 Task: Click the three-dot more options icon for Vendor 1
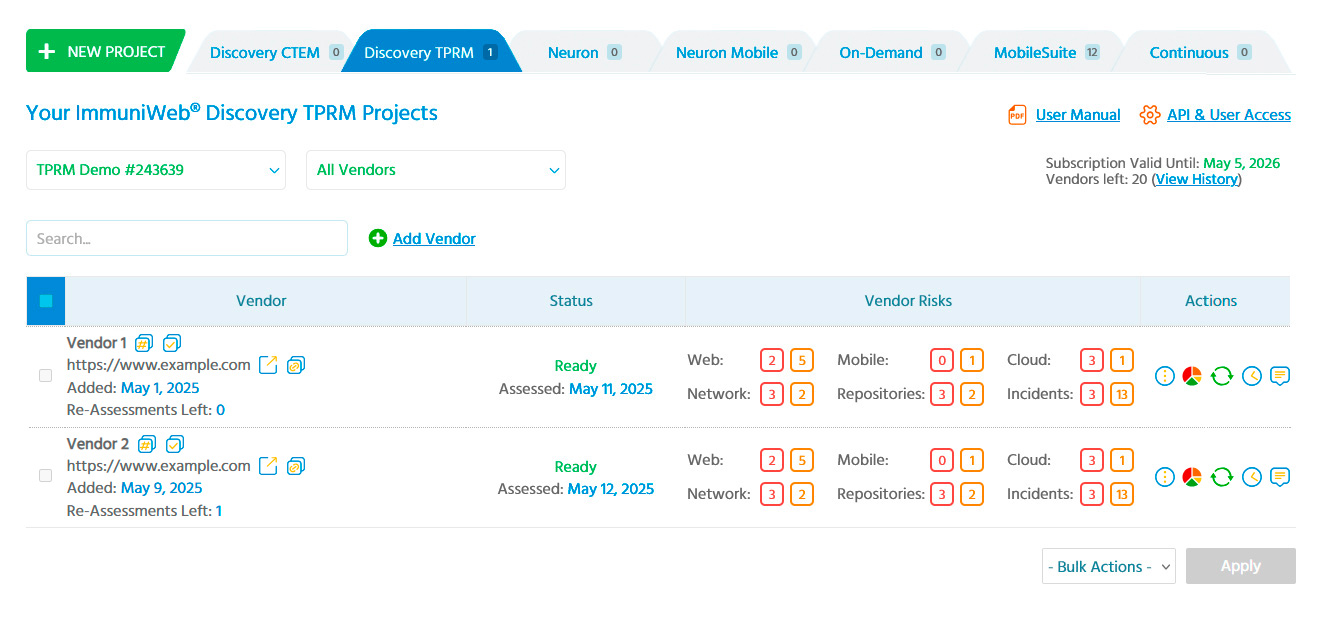coord(1164,376)
